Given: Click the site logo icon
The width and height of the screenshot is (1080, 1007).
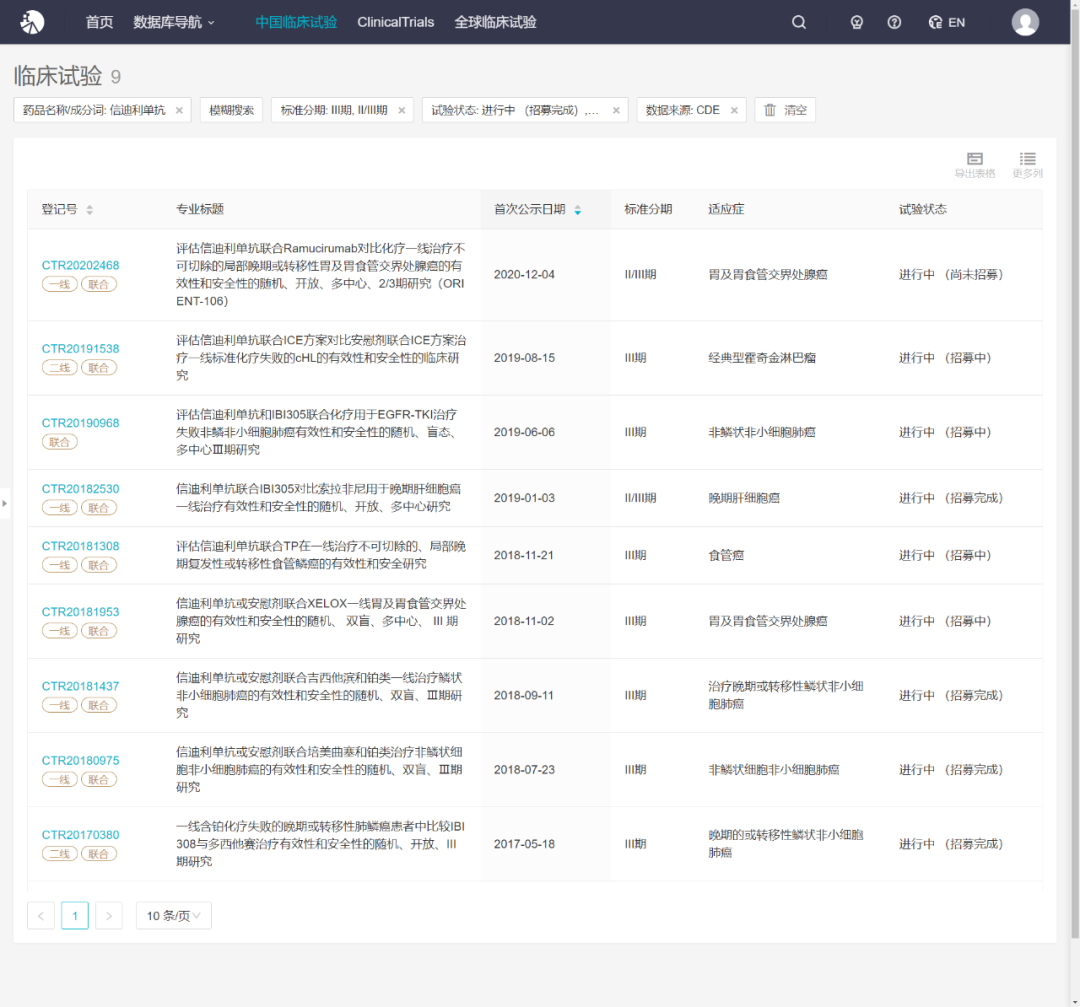Looking at the screenshot, I should point(32,22).
